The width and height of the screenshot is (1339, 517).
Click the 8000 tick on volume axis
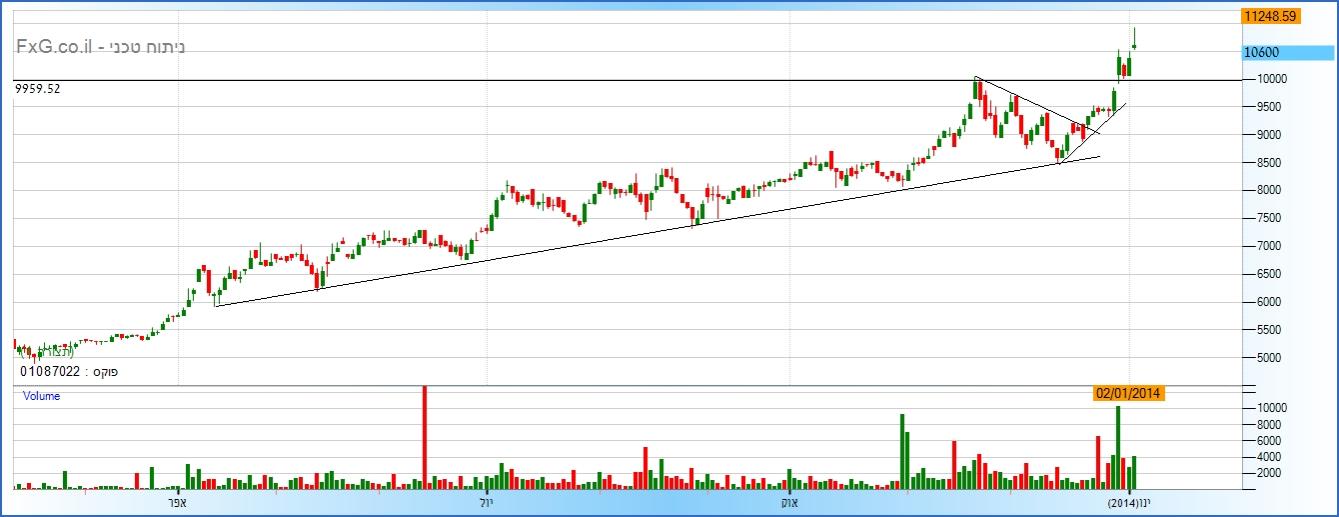tap(1255, 424)
